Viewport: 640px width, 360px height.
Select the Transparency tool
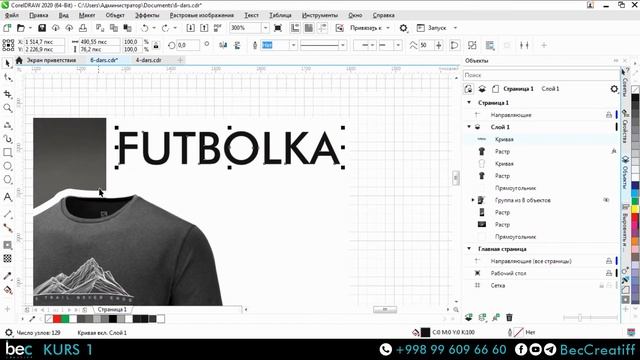pos(7,258)
